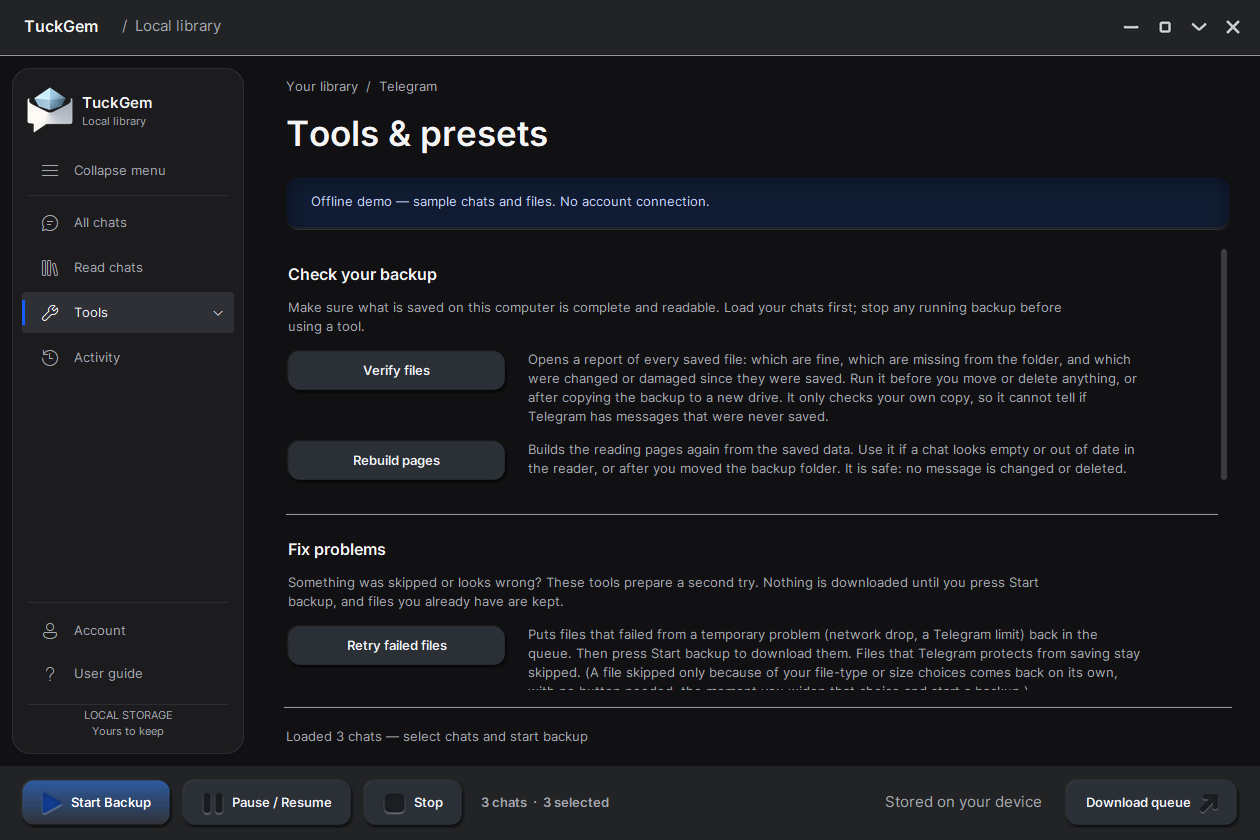Go to Read chats section
Screen dimensions: 1260x840
pos(128,268)
